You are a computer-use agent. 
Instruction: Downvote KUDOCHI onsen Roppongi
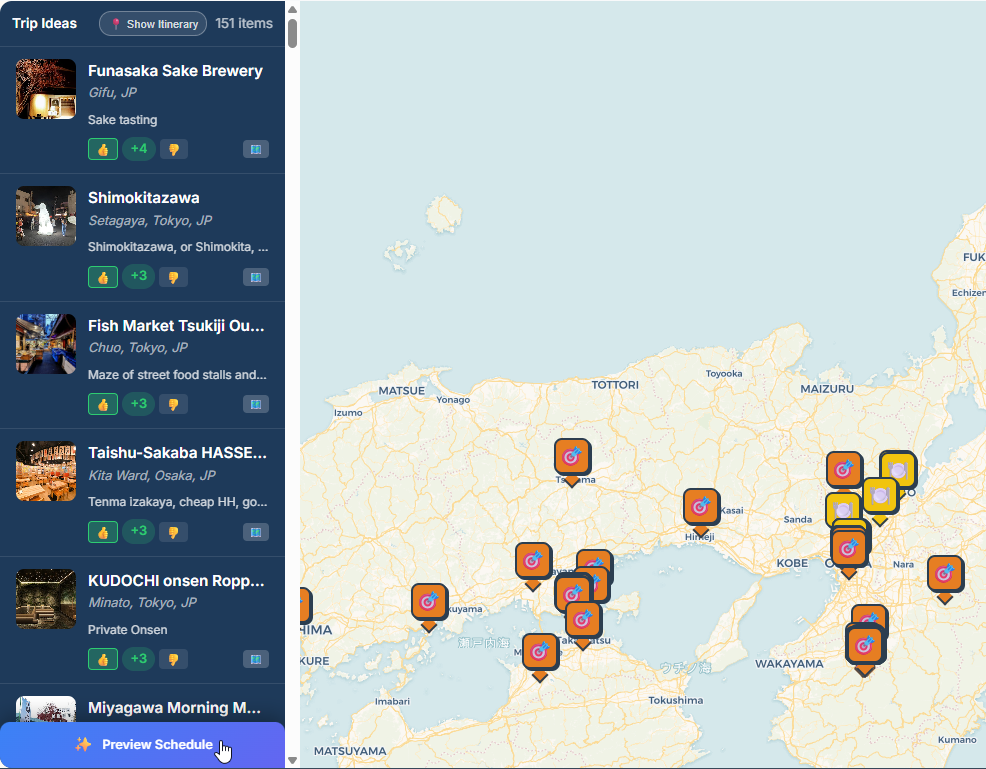click(x=173, y=659)
